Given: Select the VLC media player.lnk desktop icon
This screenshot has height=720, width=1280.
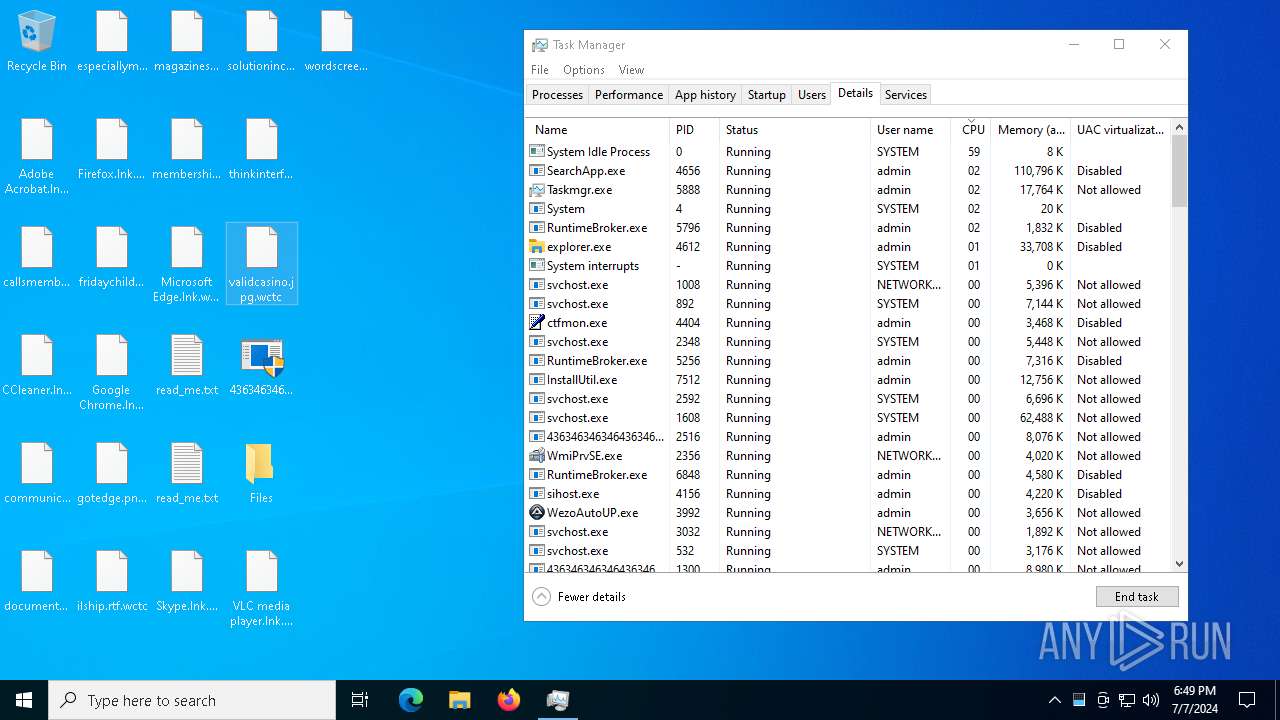Looking at the screenshot, I should click(x=261, y=588).
